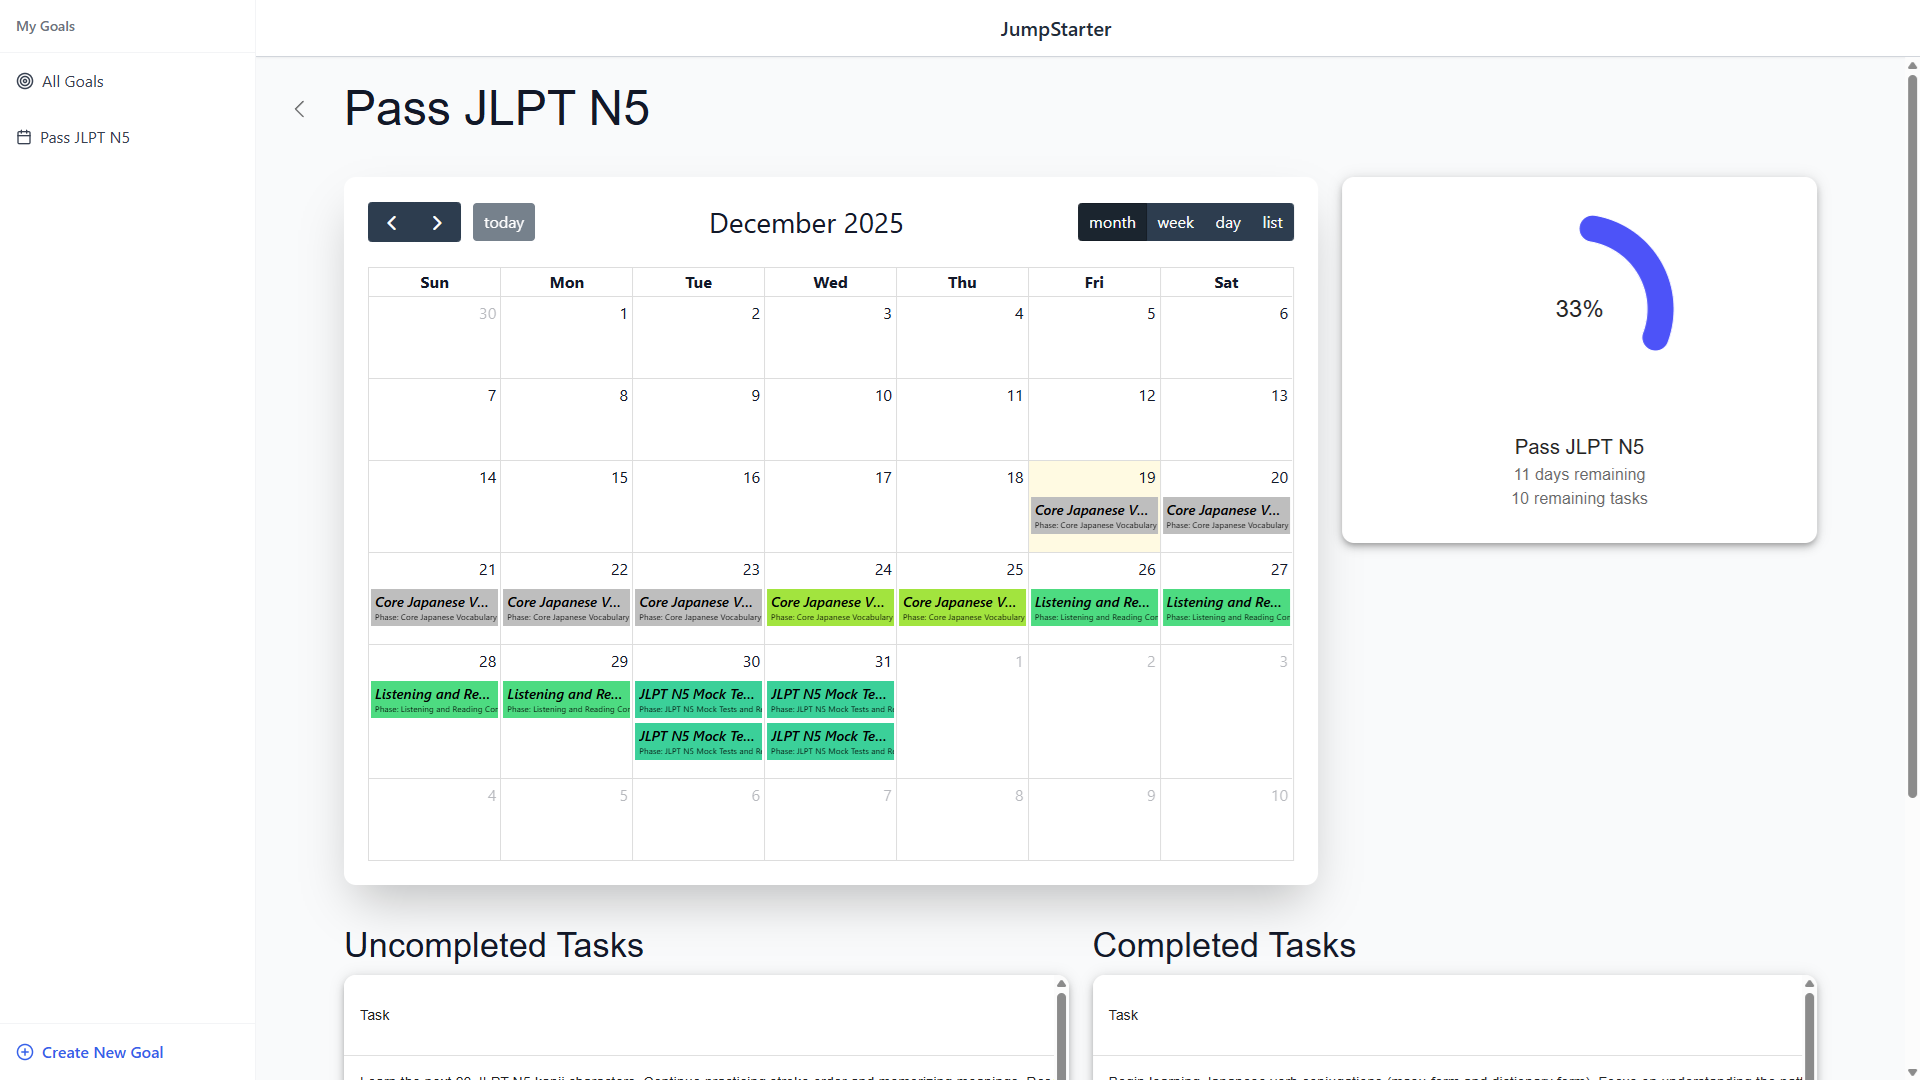The width and height of the screenshot is (1920, 1080).
Task: Advance to next month with right chevron
Action: click(x=437, y=222)
